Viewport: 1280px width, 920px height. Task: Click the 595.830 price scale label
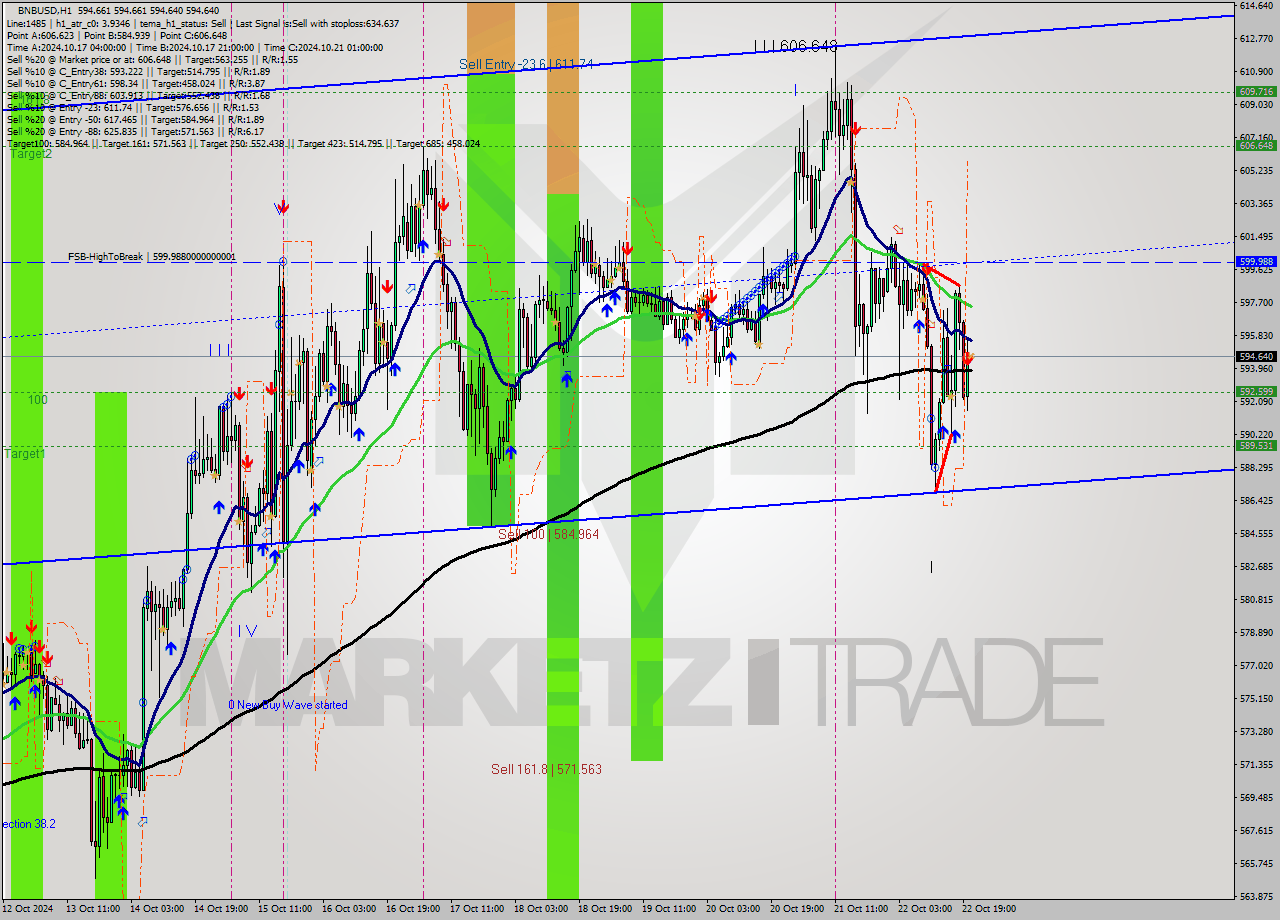pyautogui.click(x=1256, y=336)
